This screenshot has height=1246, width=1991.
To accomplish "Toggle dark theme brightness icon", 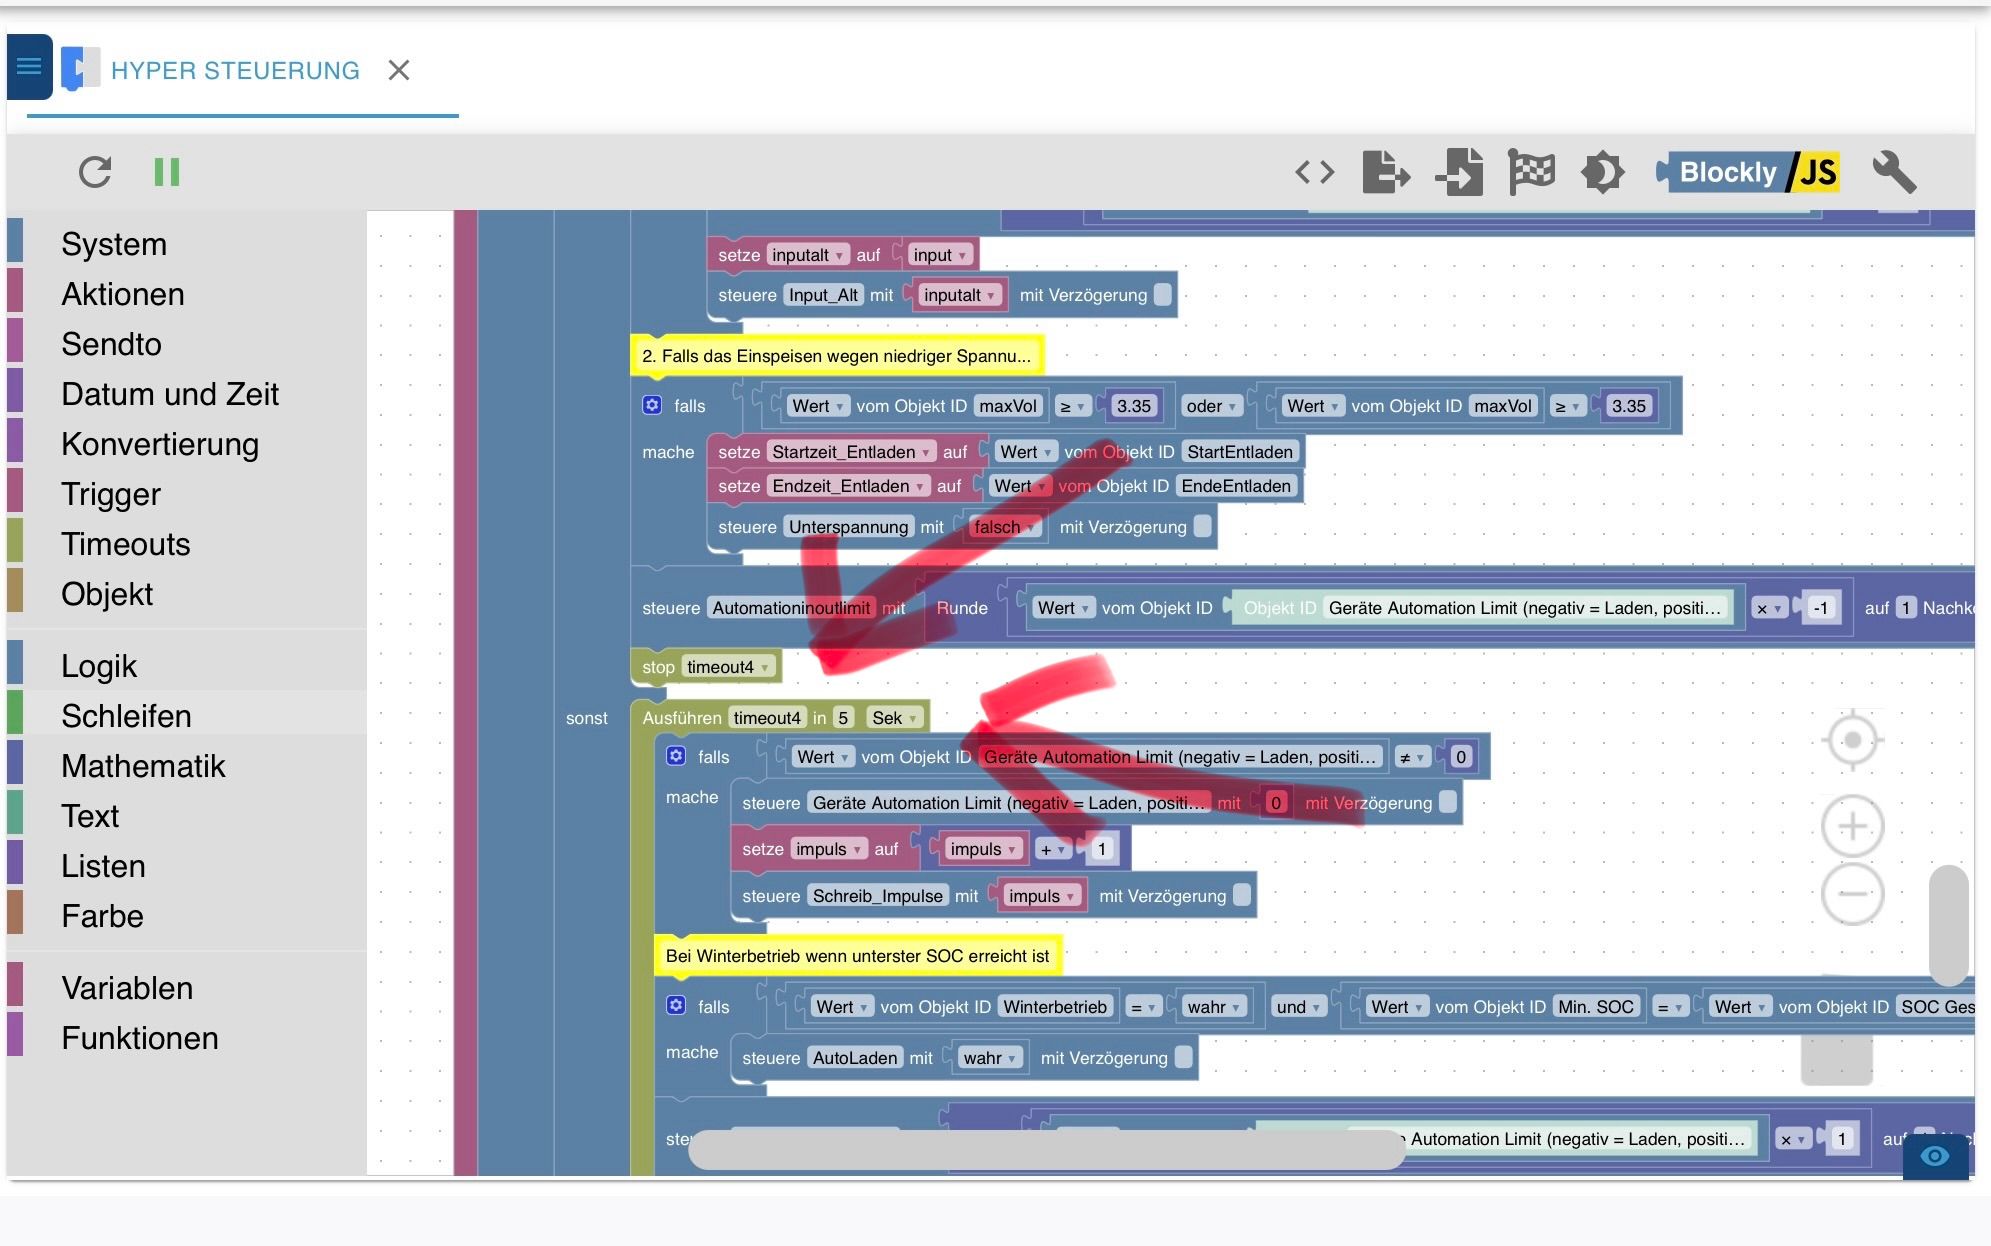I will [x=1603, y=172].
